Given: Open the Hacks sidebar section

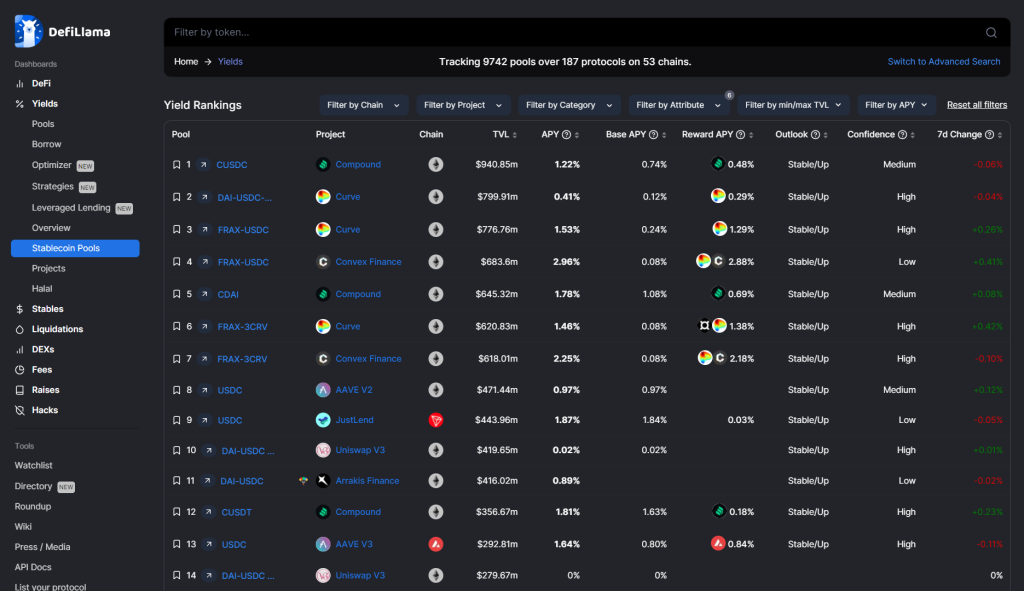Looking at the screenshot, I should tap(44, 410).
